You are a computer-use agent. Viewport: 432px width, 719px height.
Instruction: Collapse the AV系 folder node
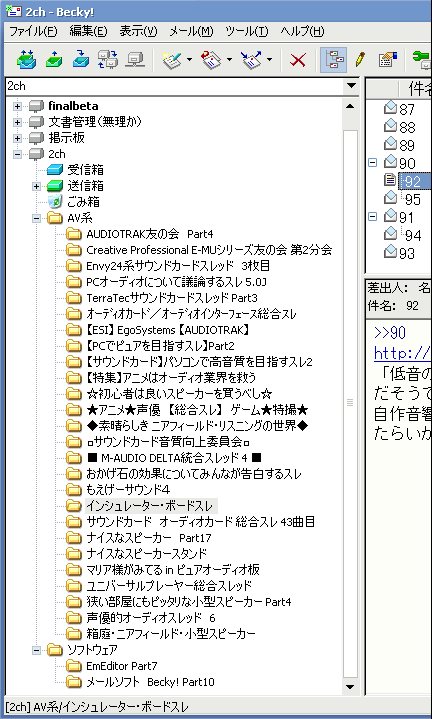[x=36, y=218]
